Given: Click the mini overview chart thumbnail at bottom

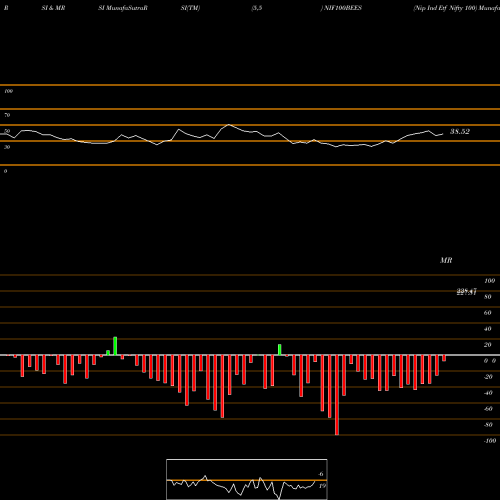Looking at the screenshot, I should 247,479.
